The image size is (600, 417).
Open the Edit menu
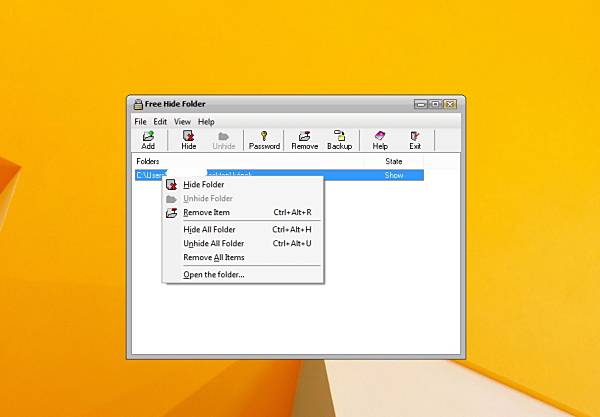(x=160, y=122)
